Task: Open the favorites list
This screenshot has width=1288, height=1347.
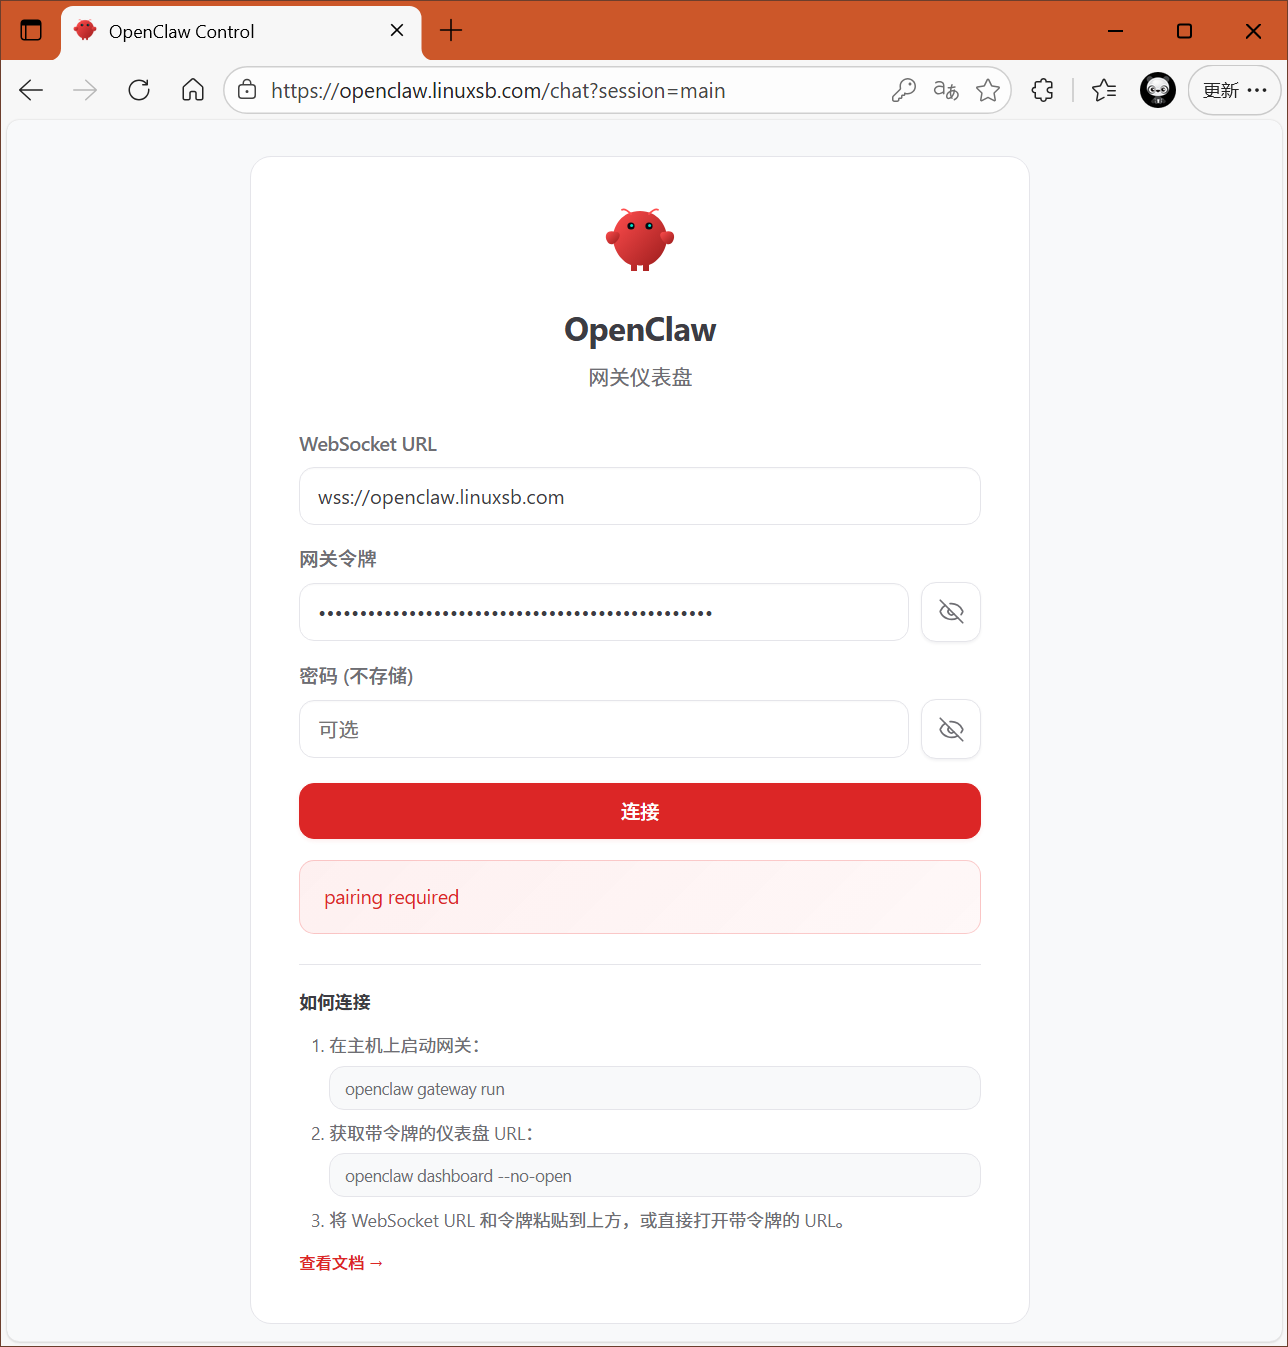Action: point(1104,91)
